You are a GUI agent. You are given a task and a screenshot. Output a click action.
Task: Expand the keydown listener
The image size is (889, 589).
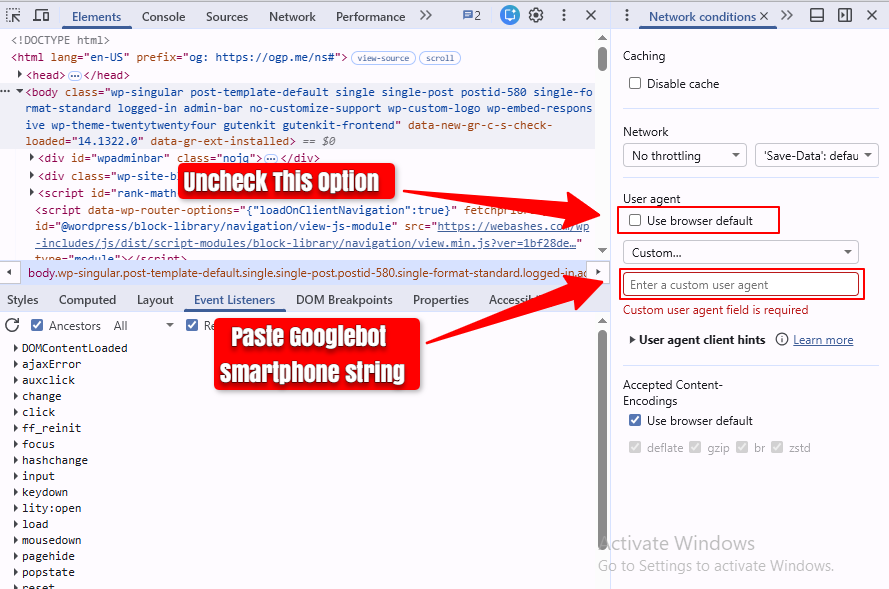point(15,492)
